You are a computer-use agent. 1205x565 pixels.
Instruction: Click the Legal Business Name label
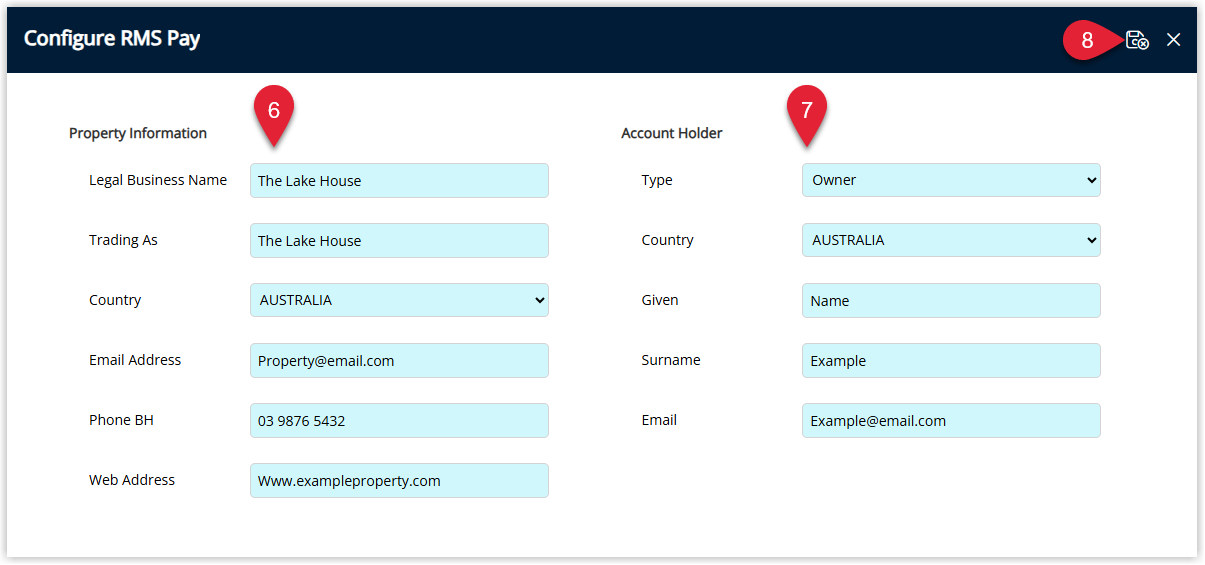(158, 180)
